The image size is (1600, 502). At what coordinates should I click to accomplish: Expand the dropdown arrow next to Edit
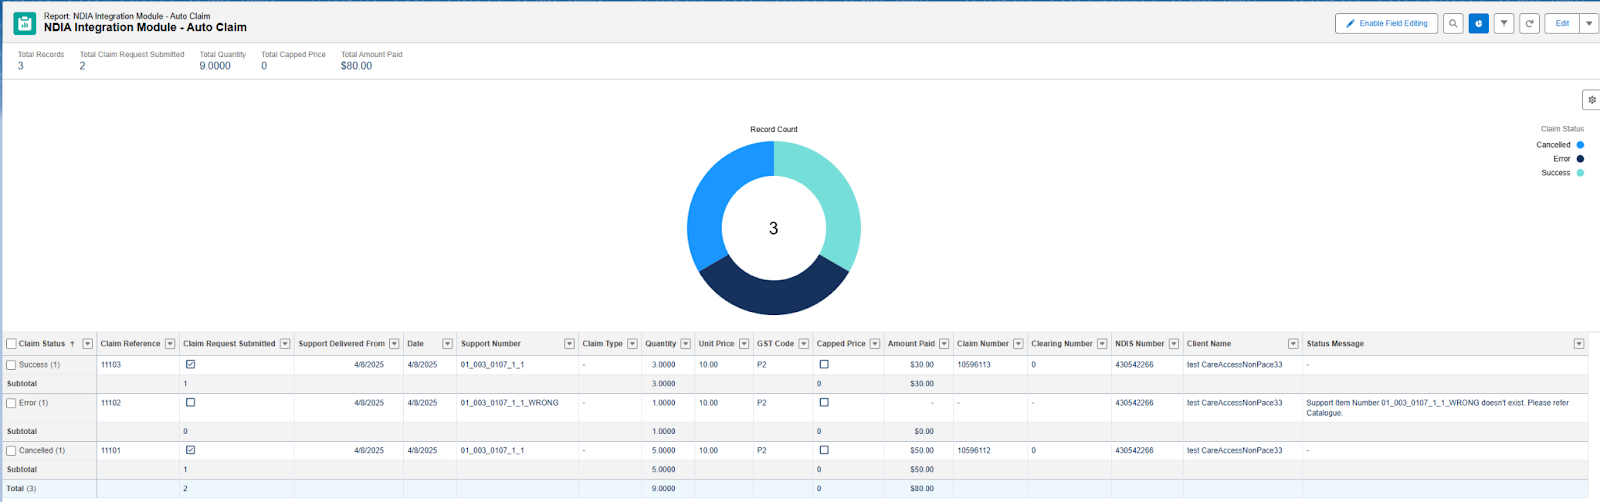tap(1588, 23)
